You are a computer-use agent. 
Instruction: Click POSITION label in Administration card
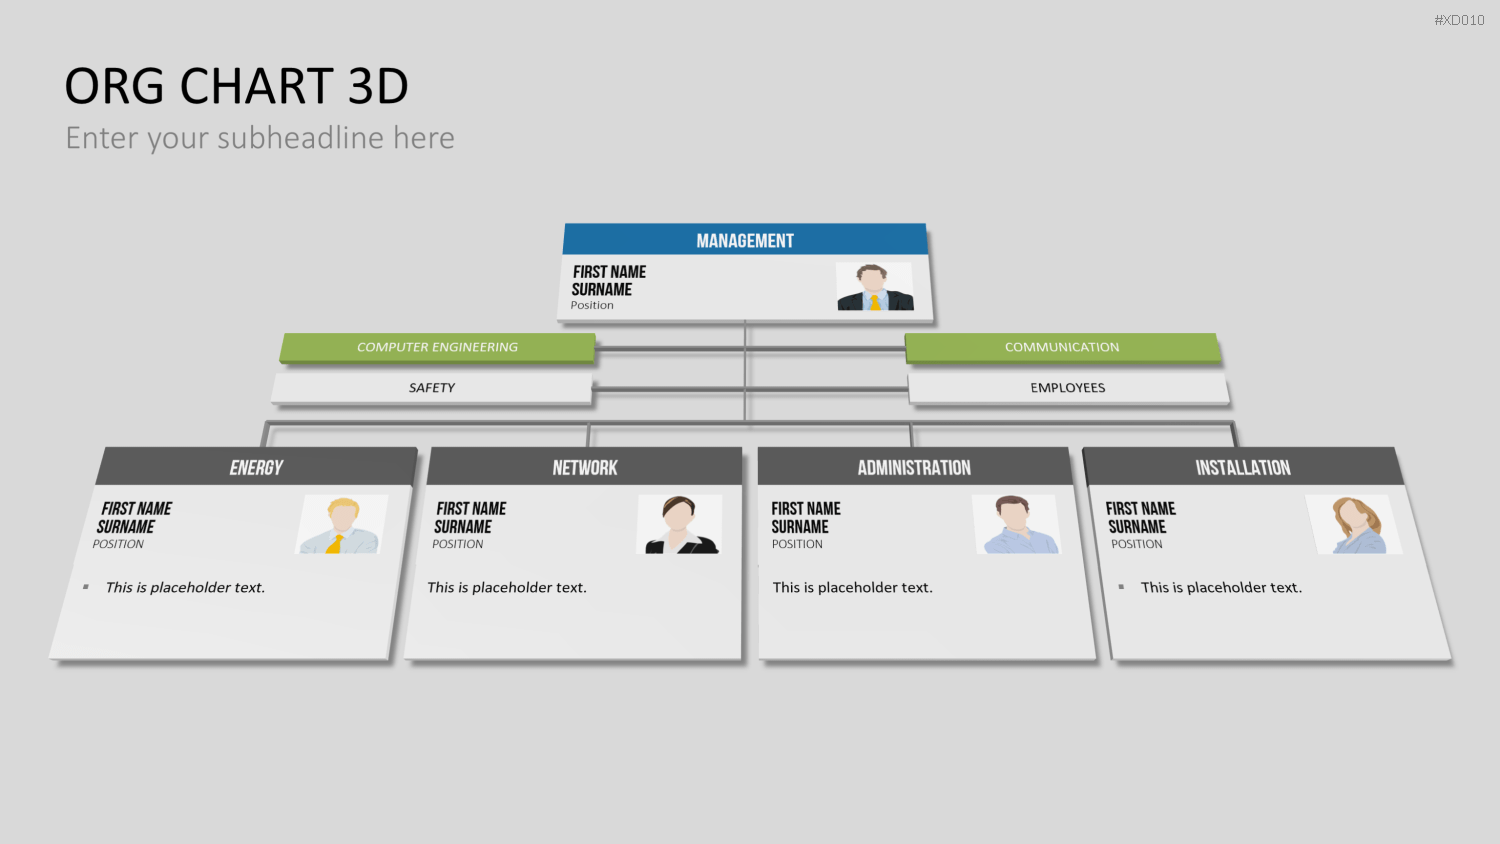coord(797,544)
